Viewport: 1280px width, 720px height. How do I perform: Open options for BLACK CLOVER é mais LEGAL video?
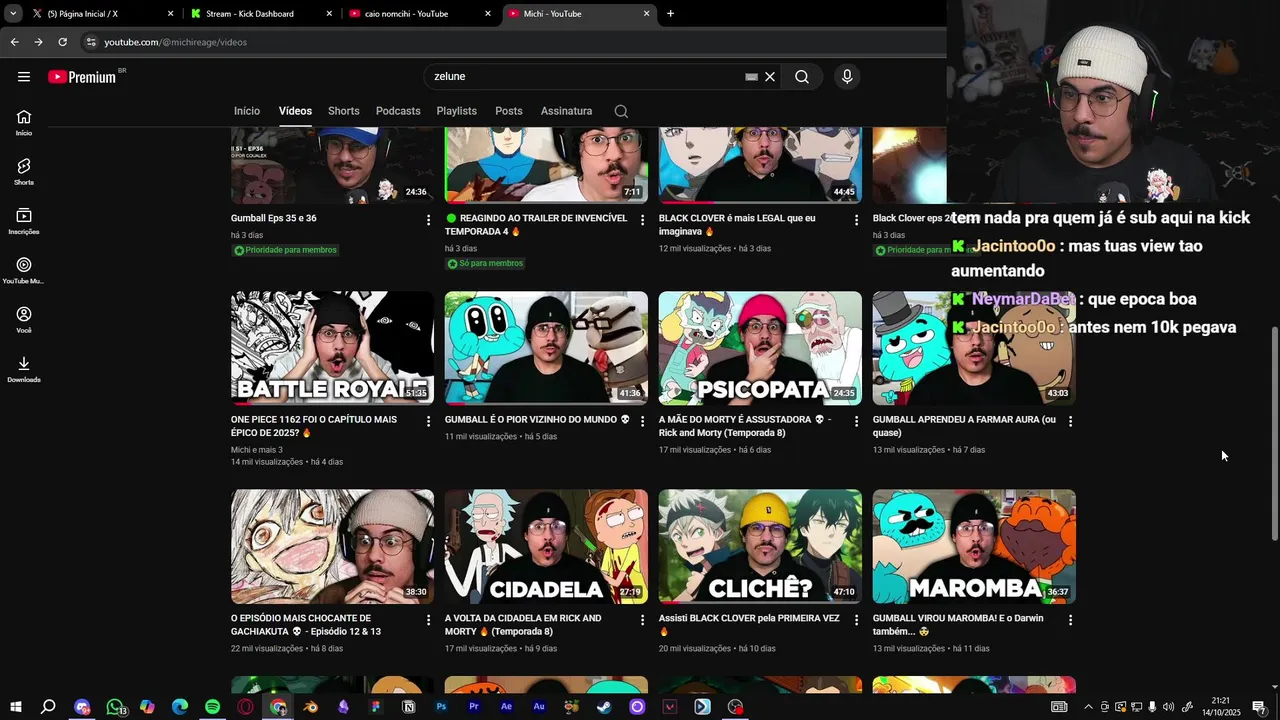(857, 220)
